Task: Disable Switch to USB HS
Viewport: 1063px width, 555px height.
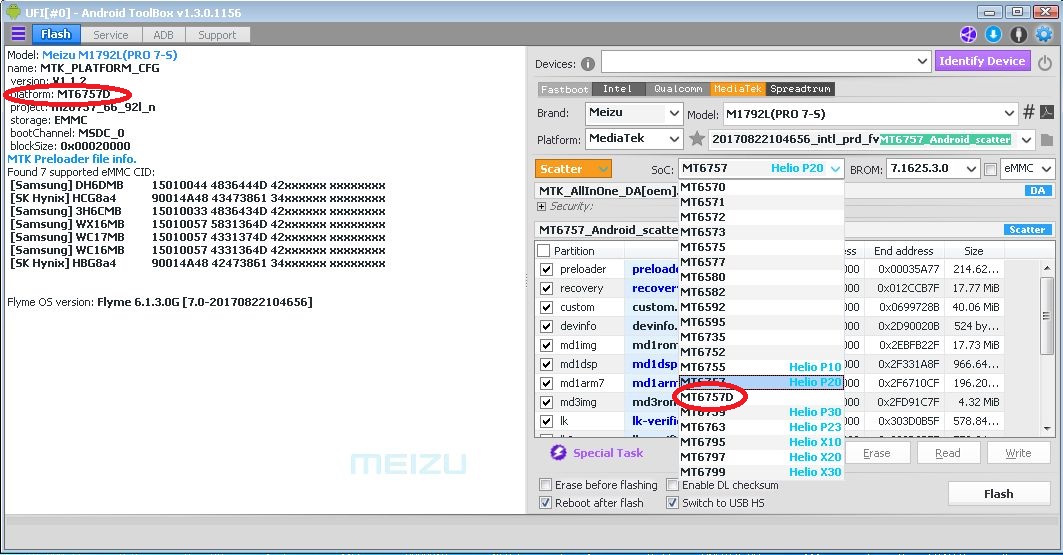Action: (672, 503)
